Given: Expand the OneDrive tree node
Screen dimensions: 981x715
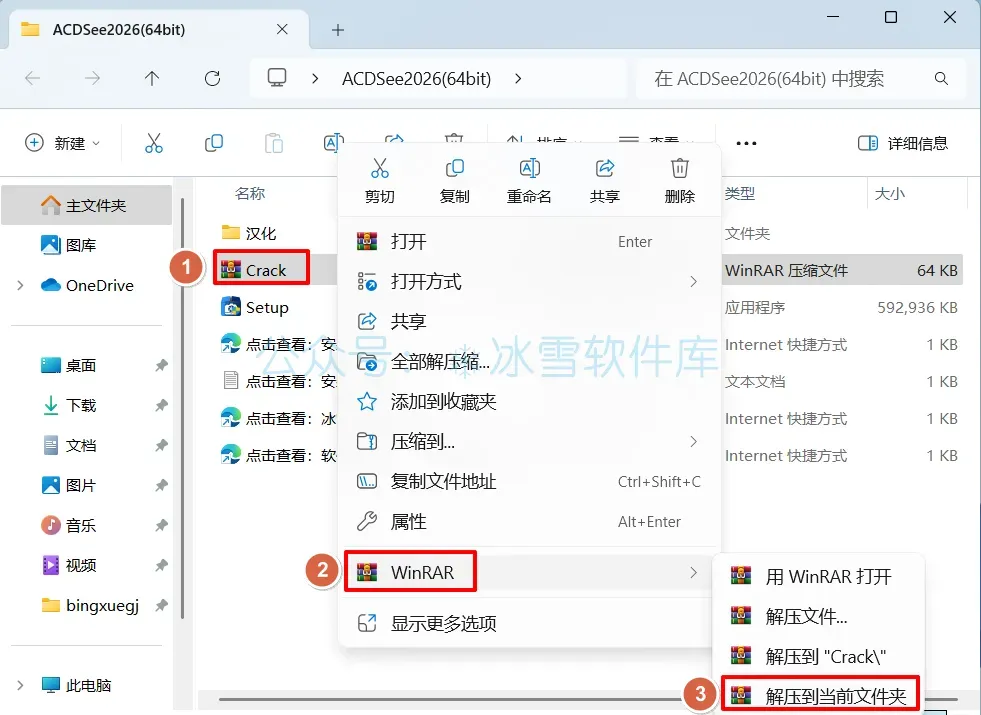Looking at the screenshot, I should click(x=20, y=285).
